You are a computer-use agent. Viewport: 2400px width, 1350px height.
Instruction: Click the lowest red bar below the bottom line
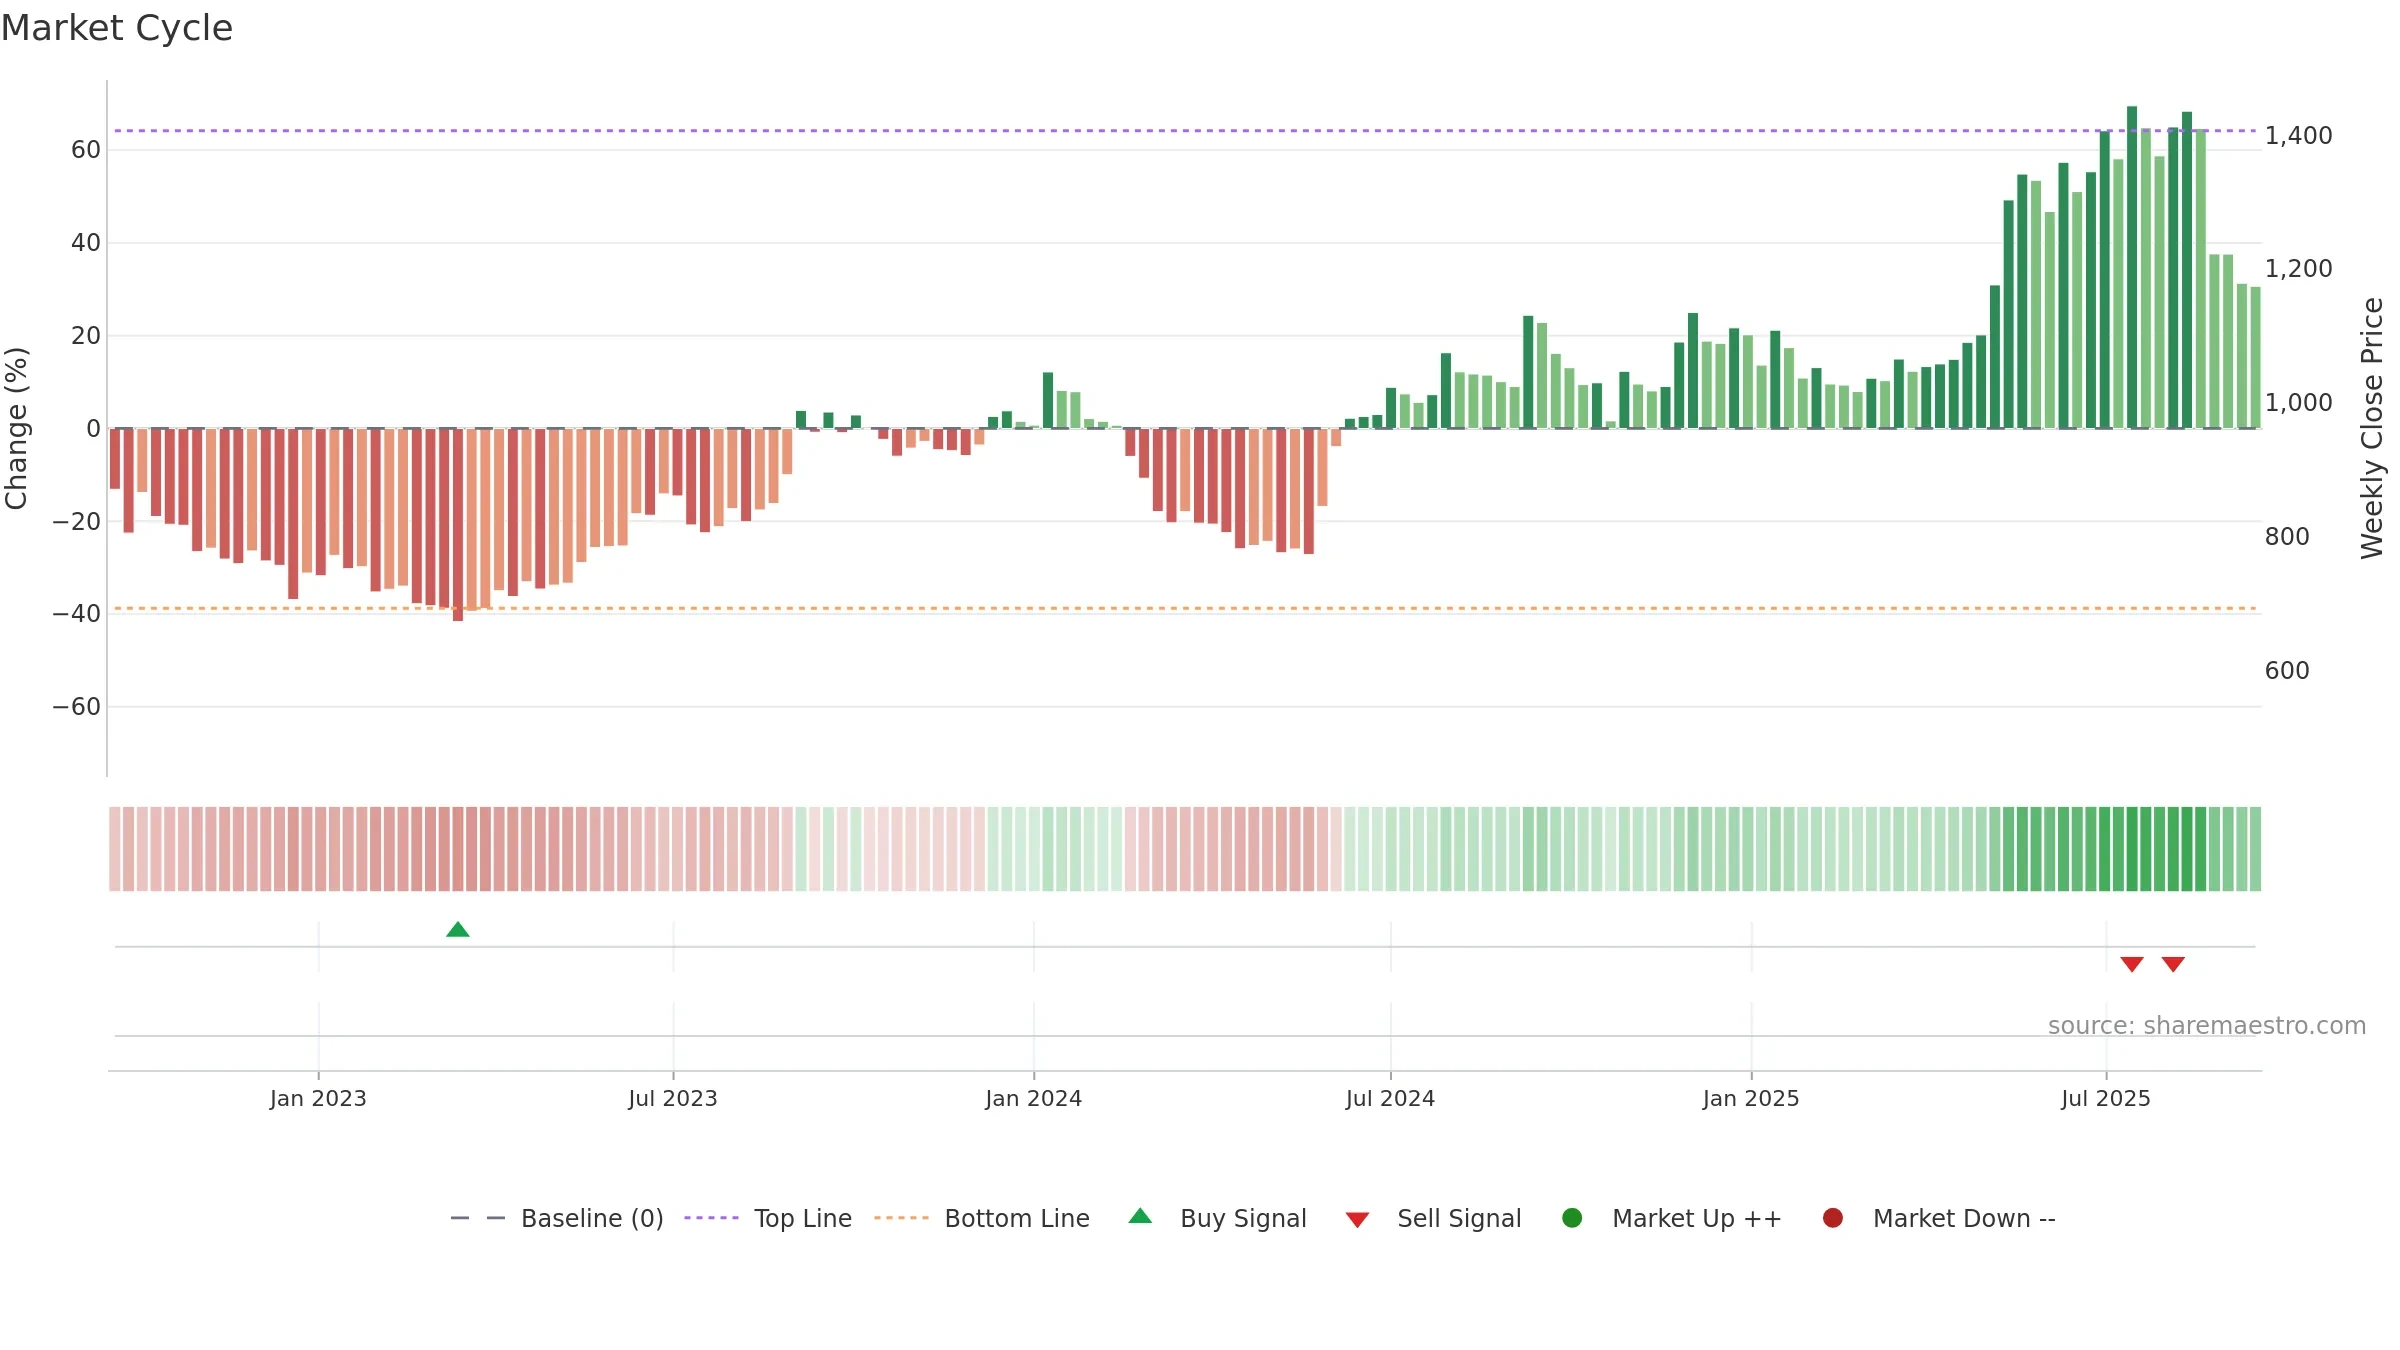pos(458,525)
